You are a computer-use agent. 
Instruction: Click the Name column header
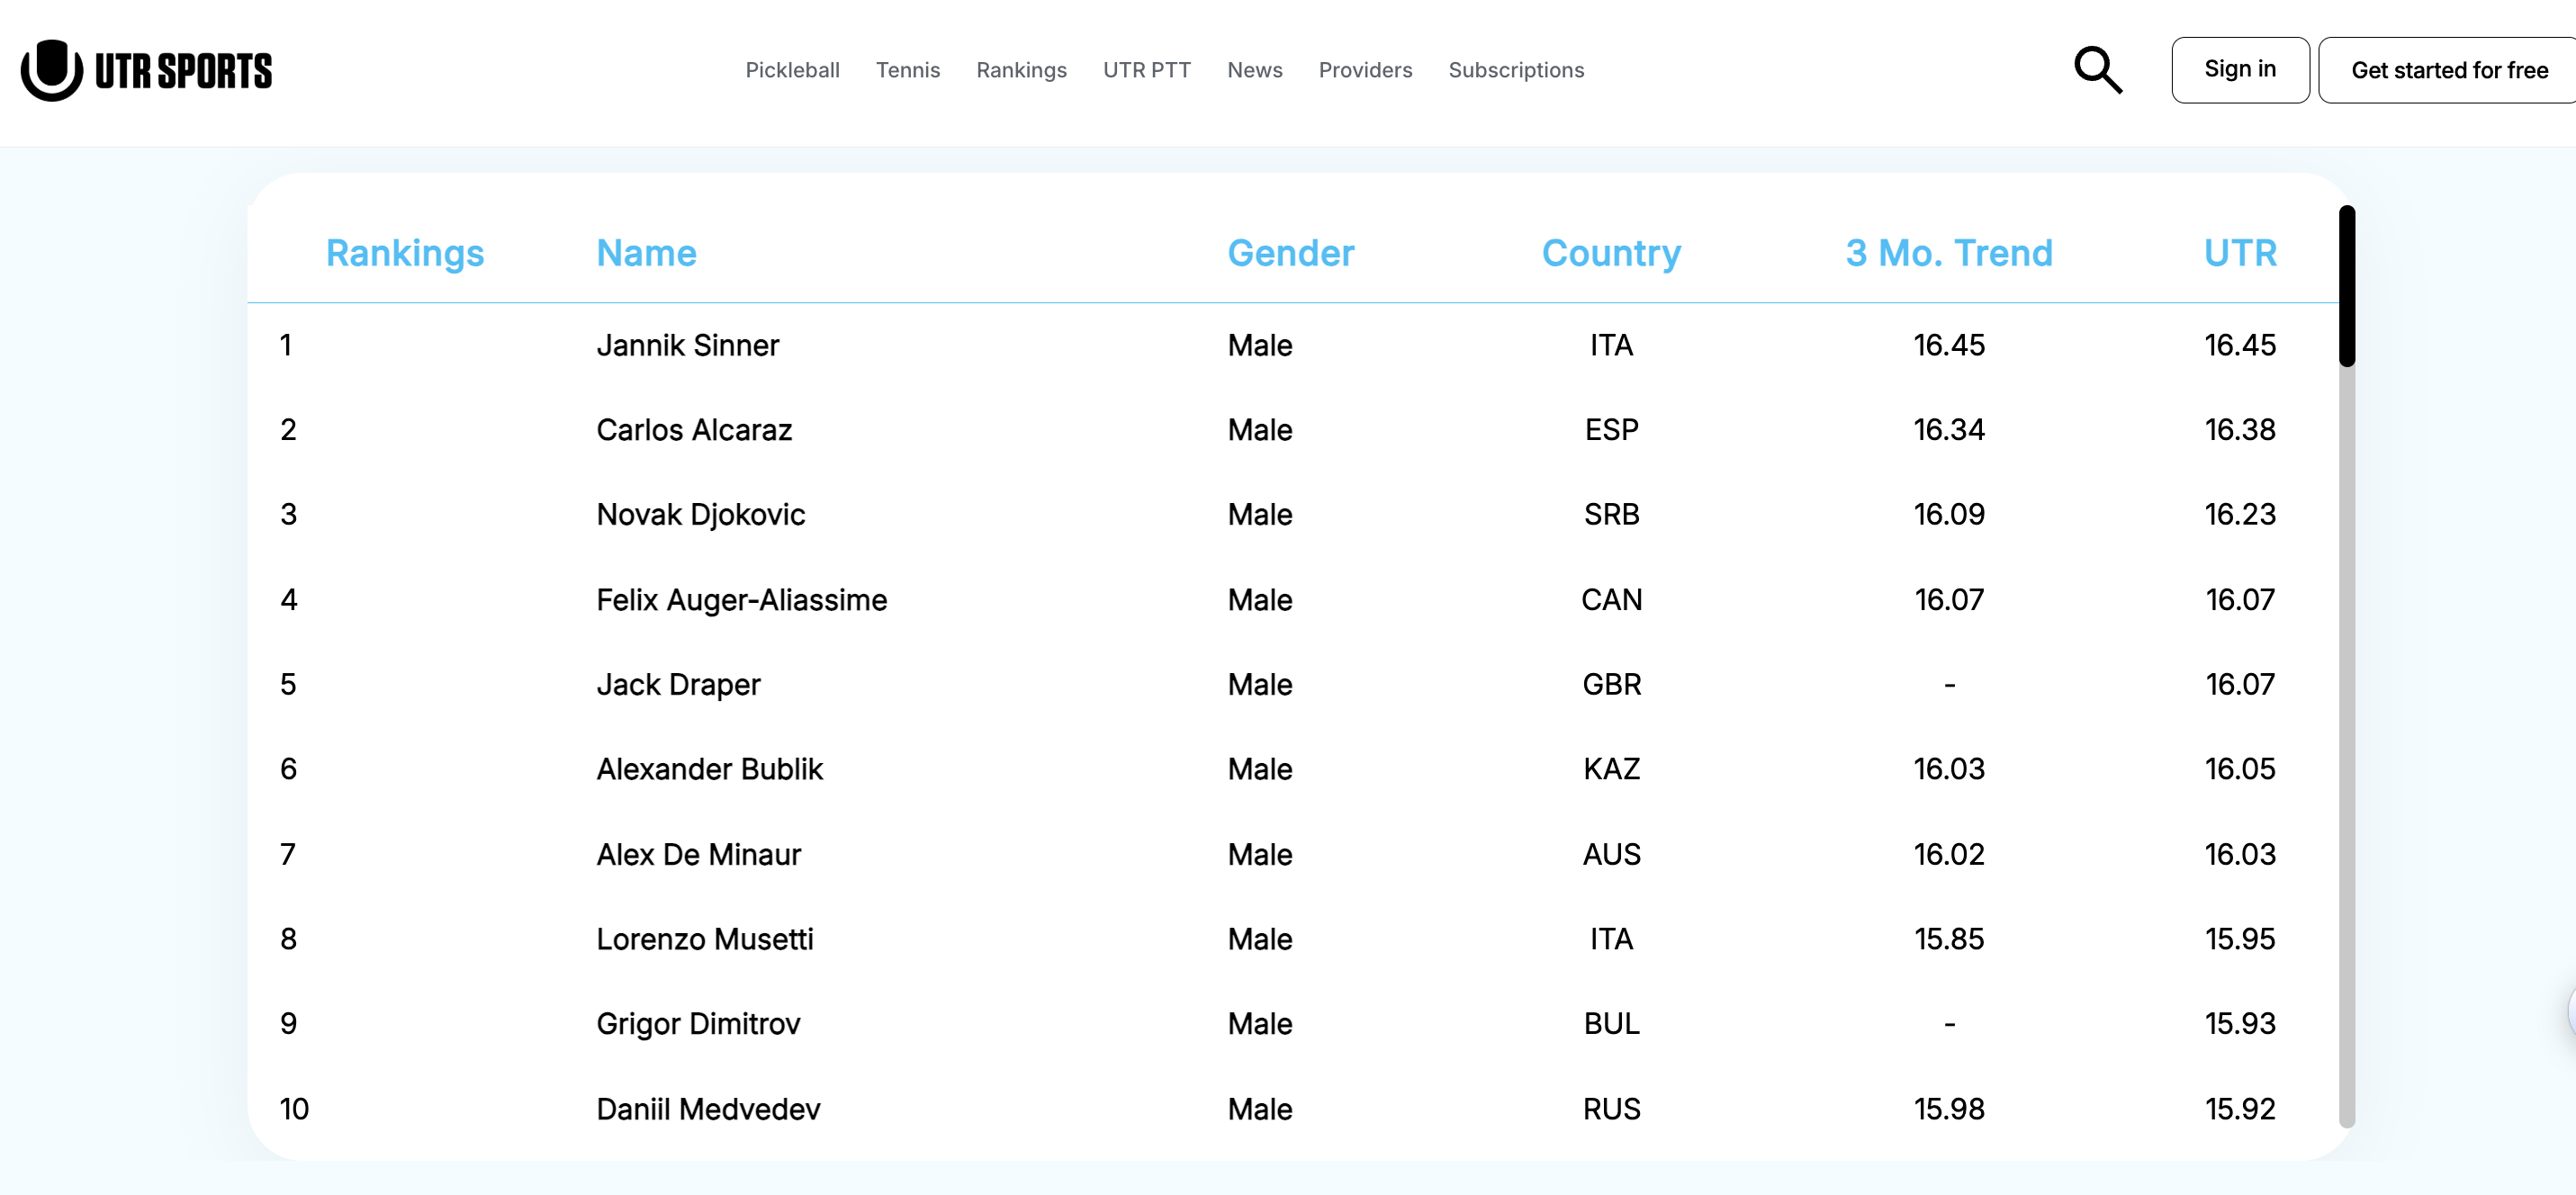pos(646,253)
